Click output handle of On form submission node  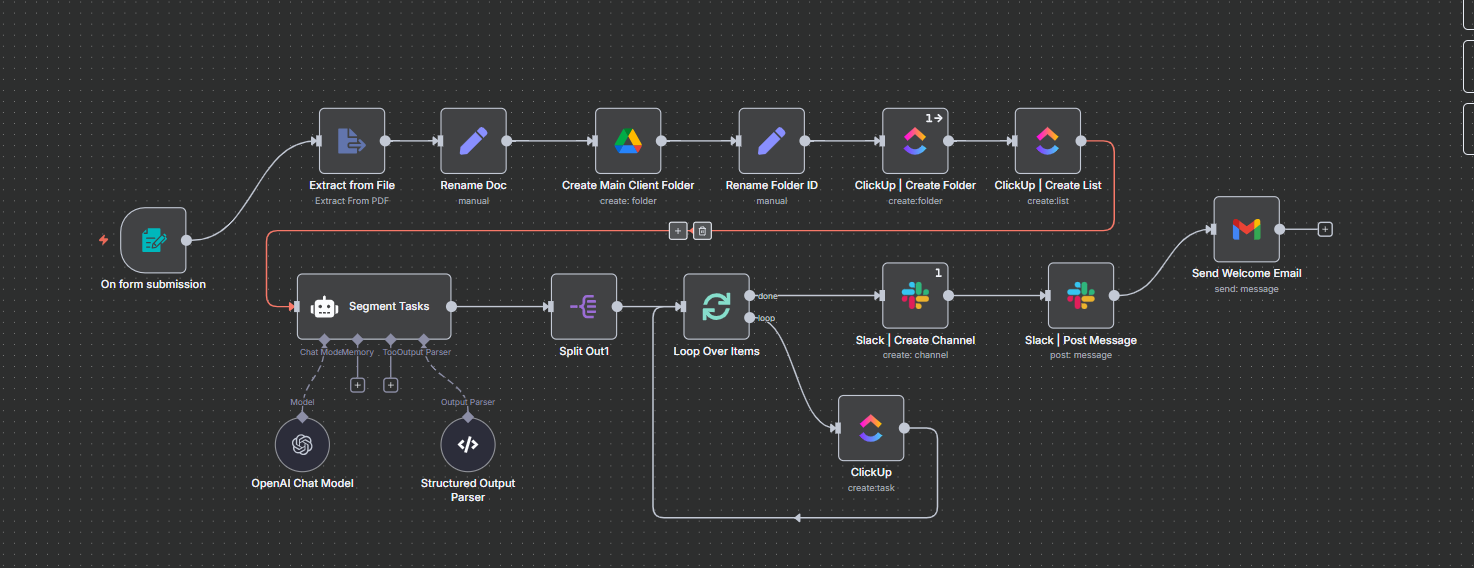187,240
